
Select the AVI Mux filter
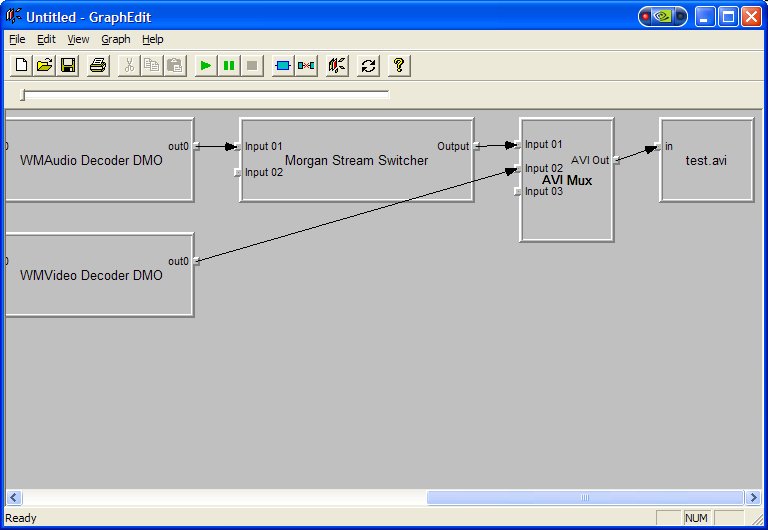click(x=567, y=180)
